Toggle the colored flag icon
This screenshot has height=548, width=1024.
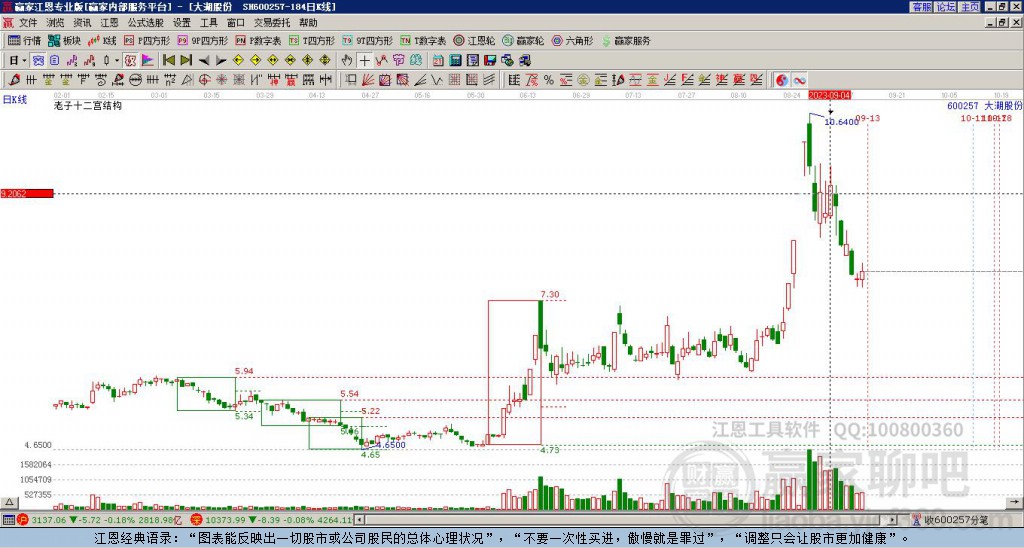coord(148,60)
